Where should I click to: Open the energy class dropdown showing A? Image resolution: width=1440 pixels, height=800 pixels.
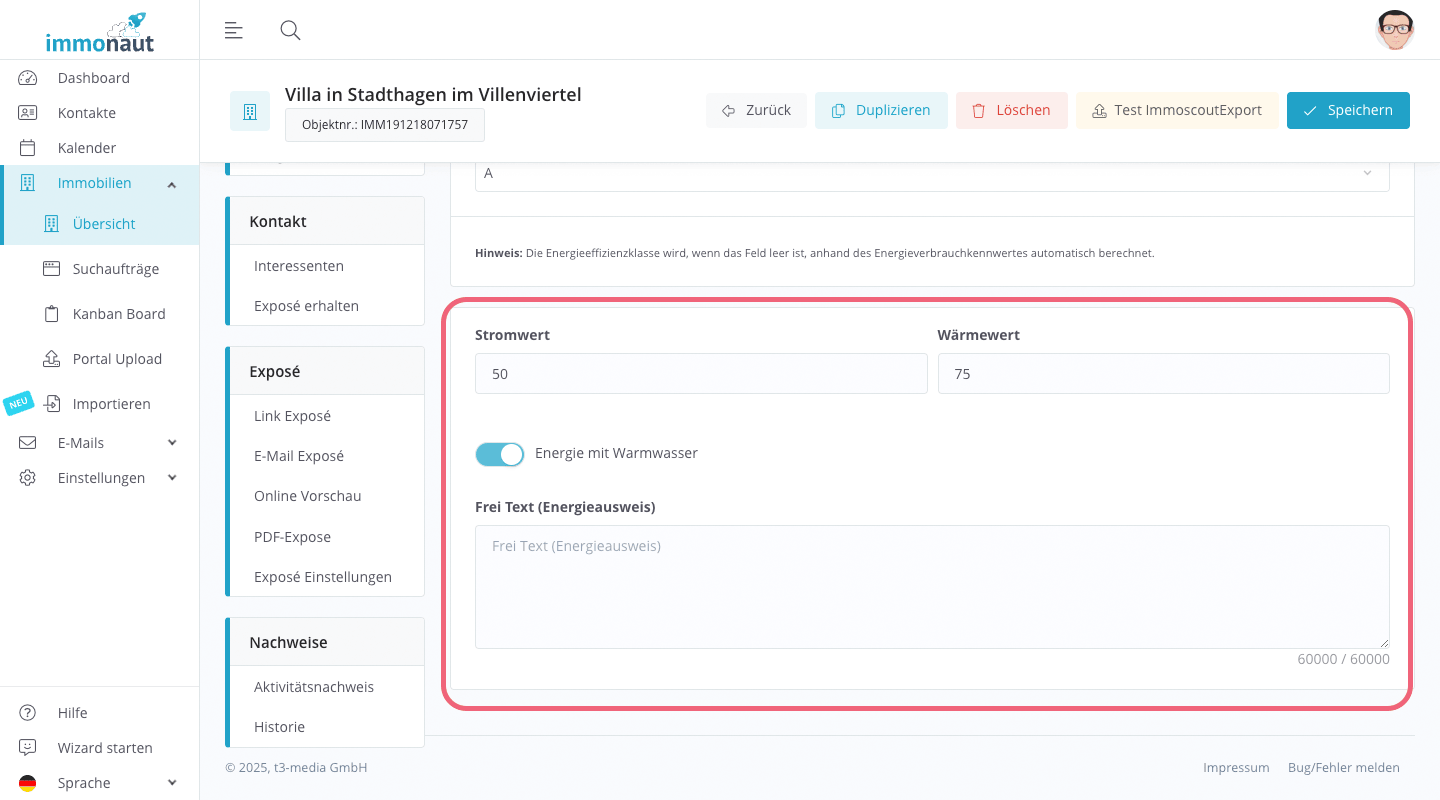click(932, 174)
